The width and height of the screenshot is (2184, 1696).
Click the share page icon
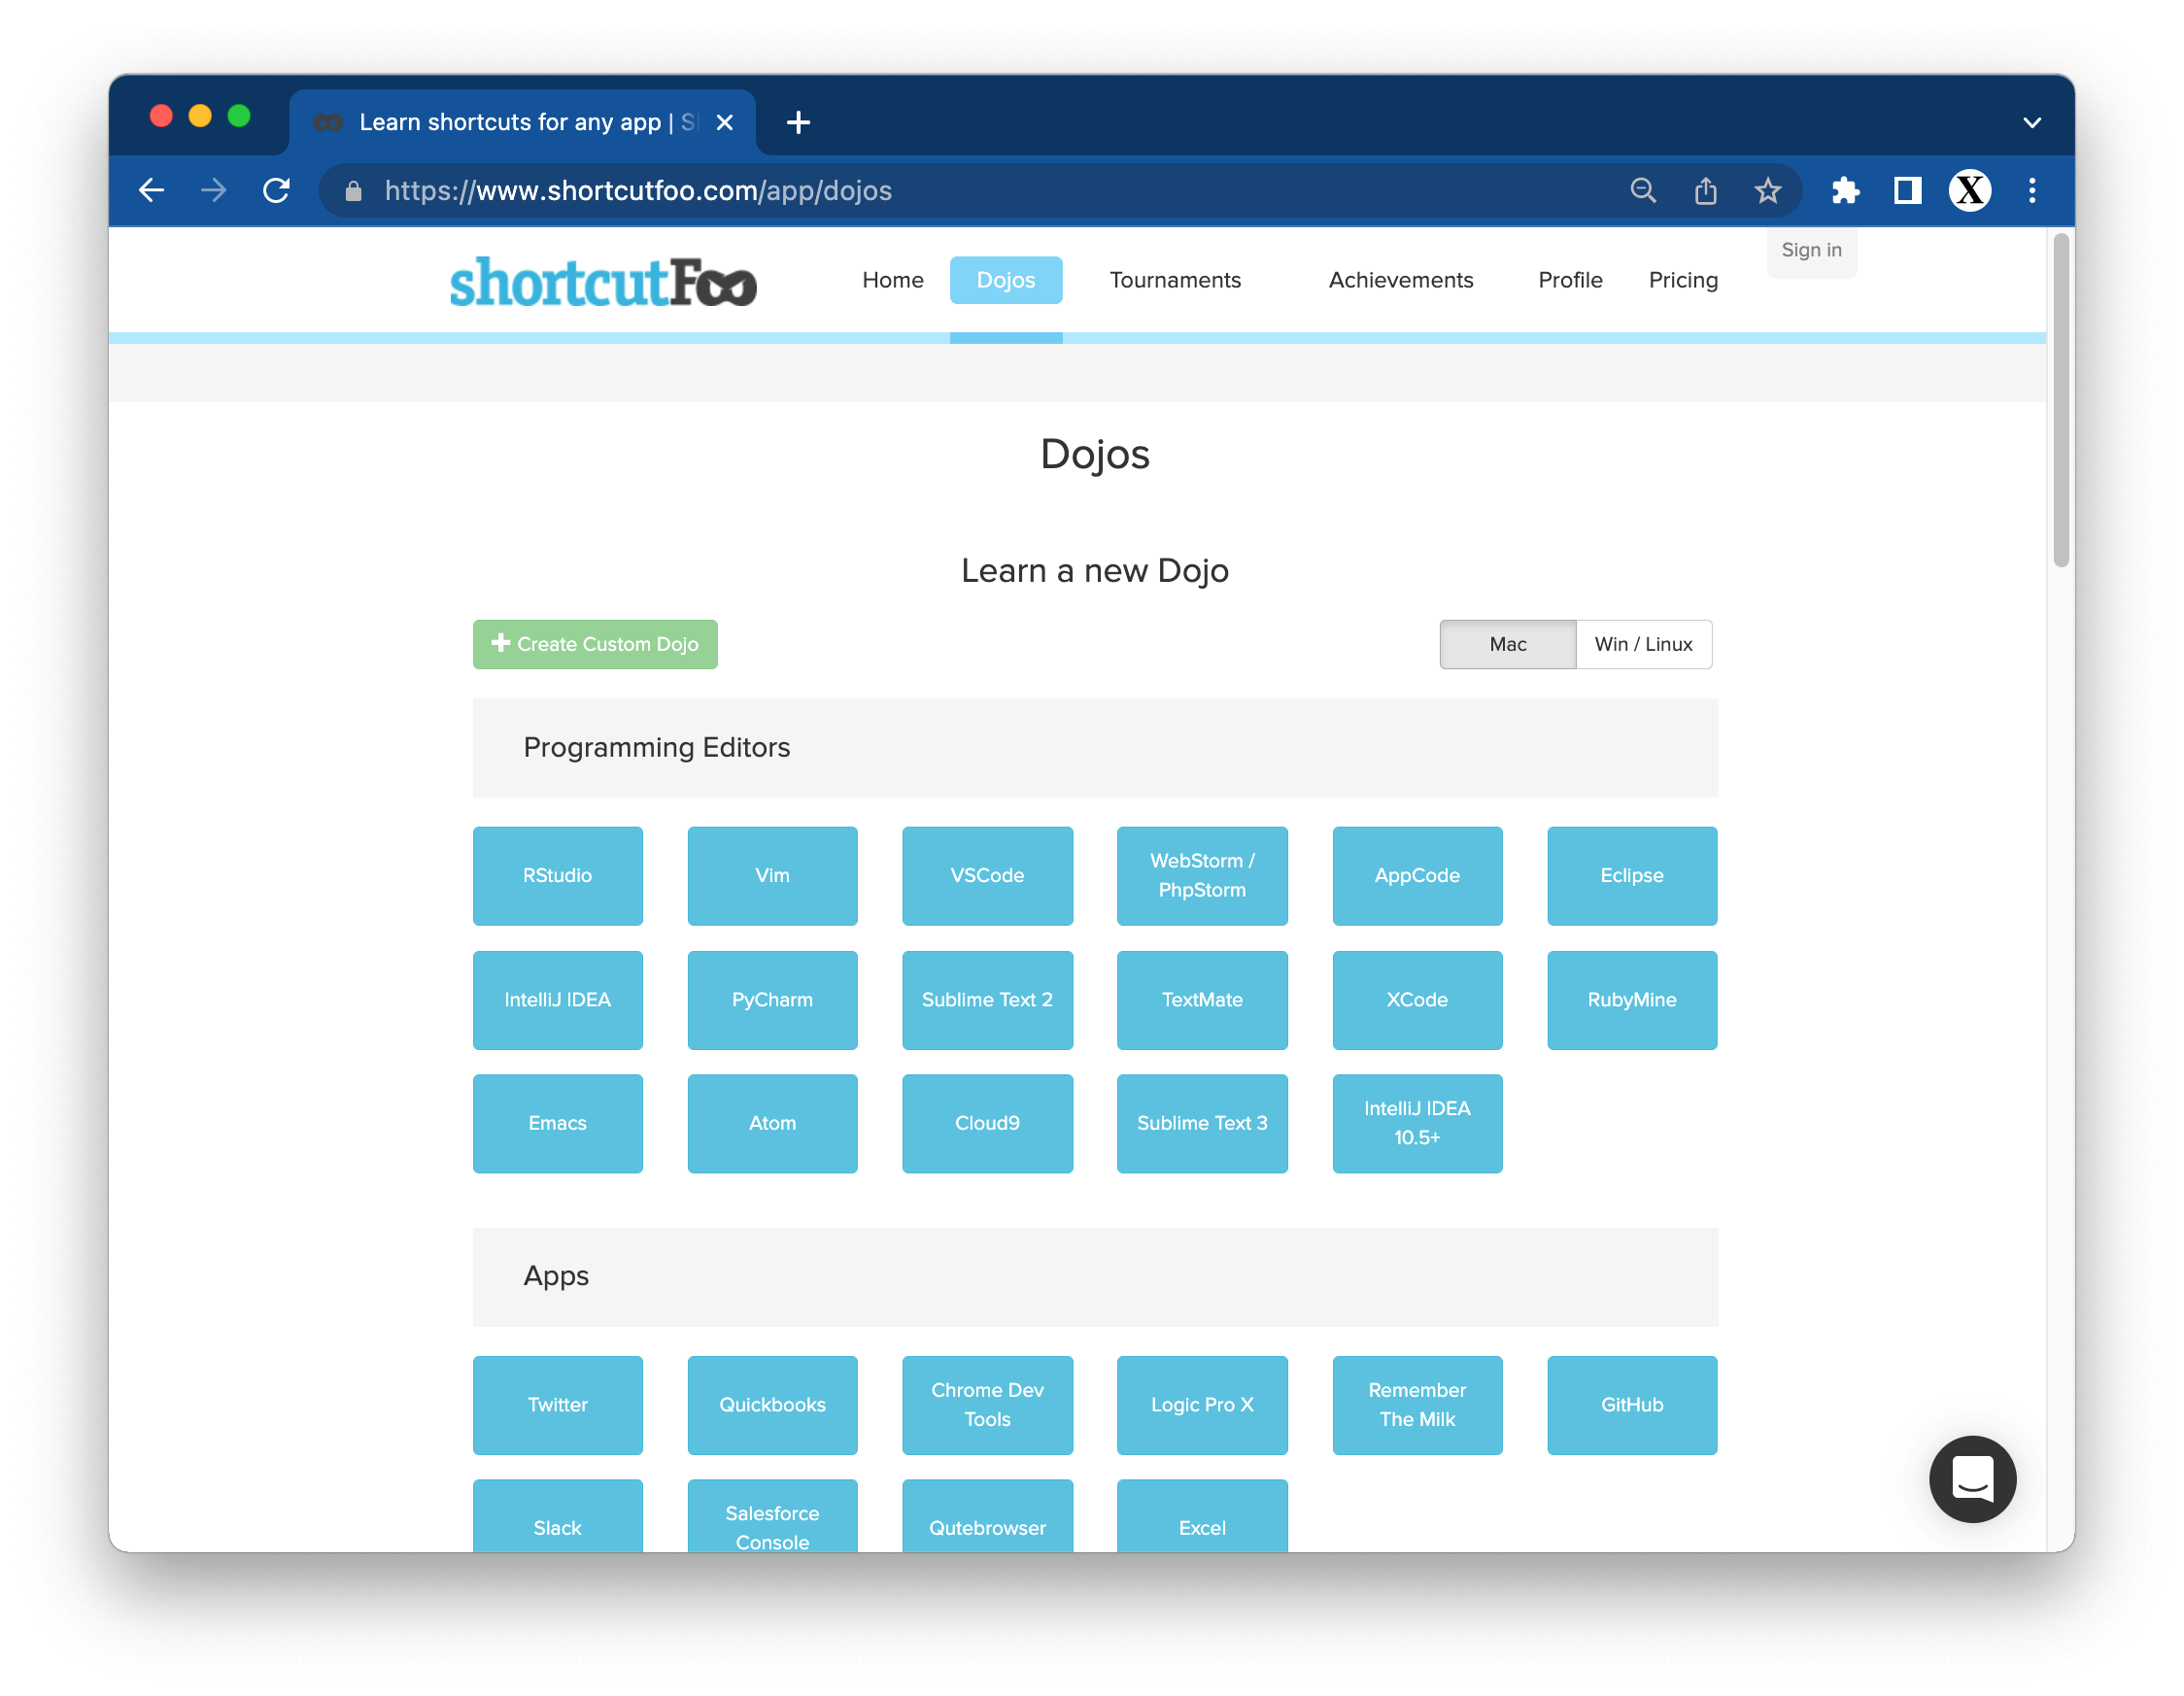point(1706,190)
